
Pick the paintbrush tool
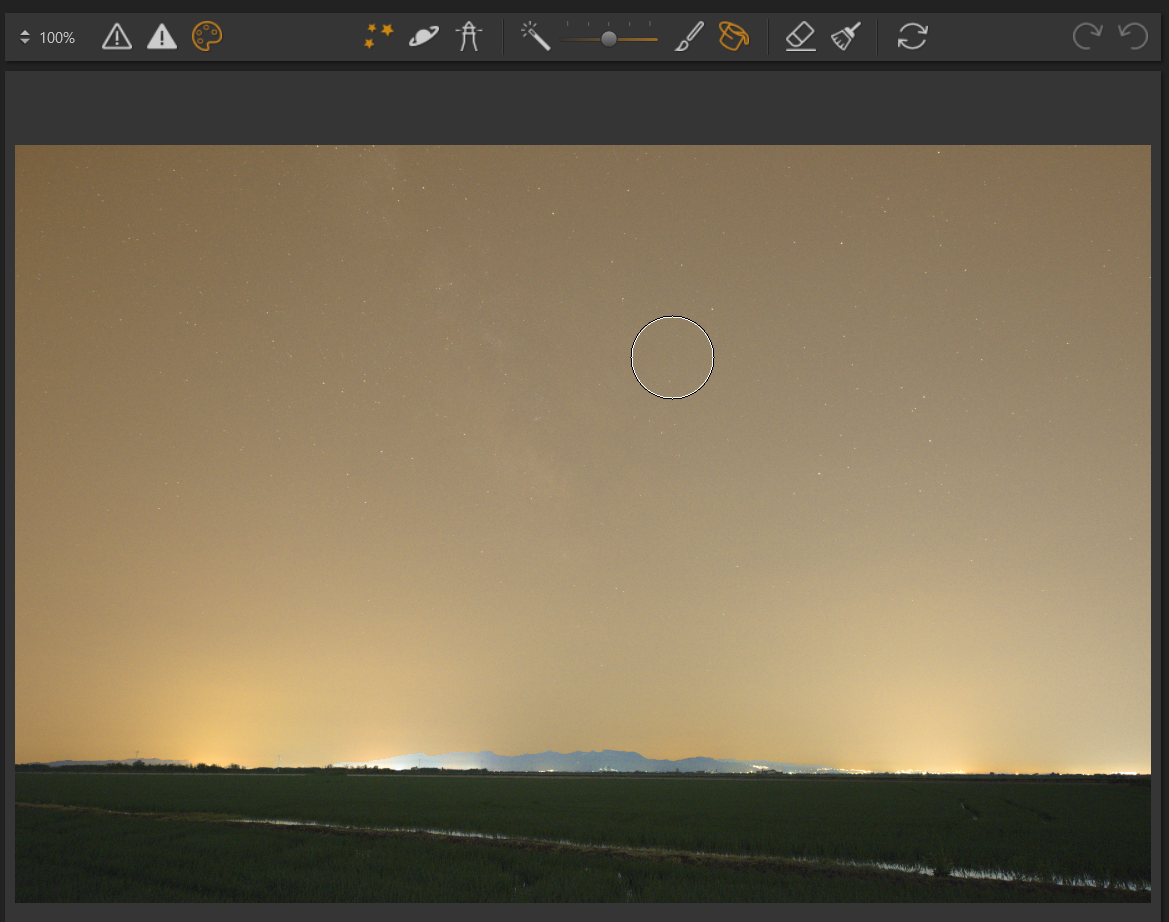point(690,36)
